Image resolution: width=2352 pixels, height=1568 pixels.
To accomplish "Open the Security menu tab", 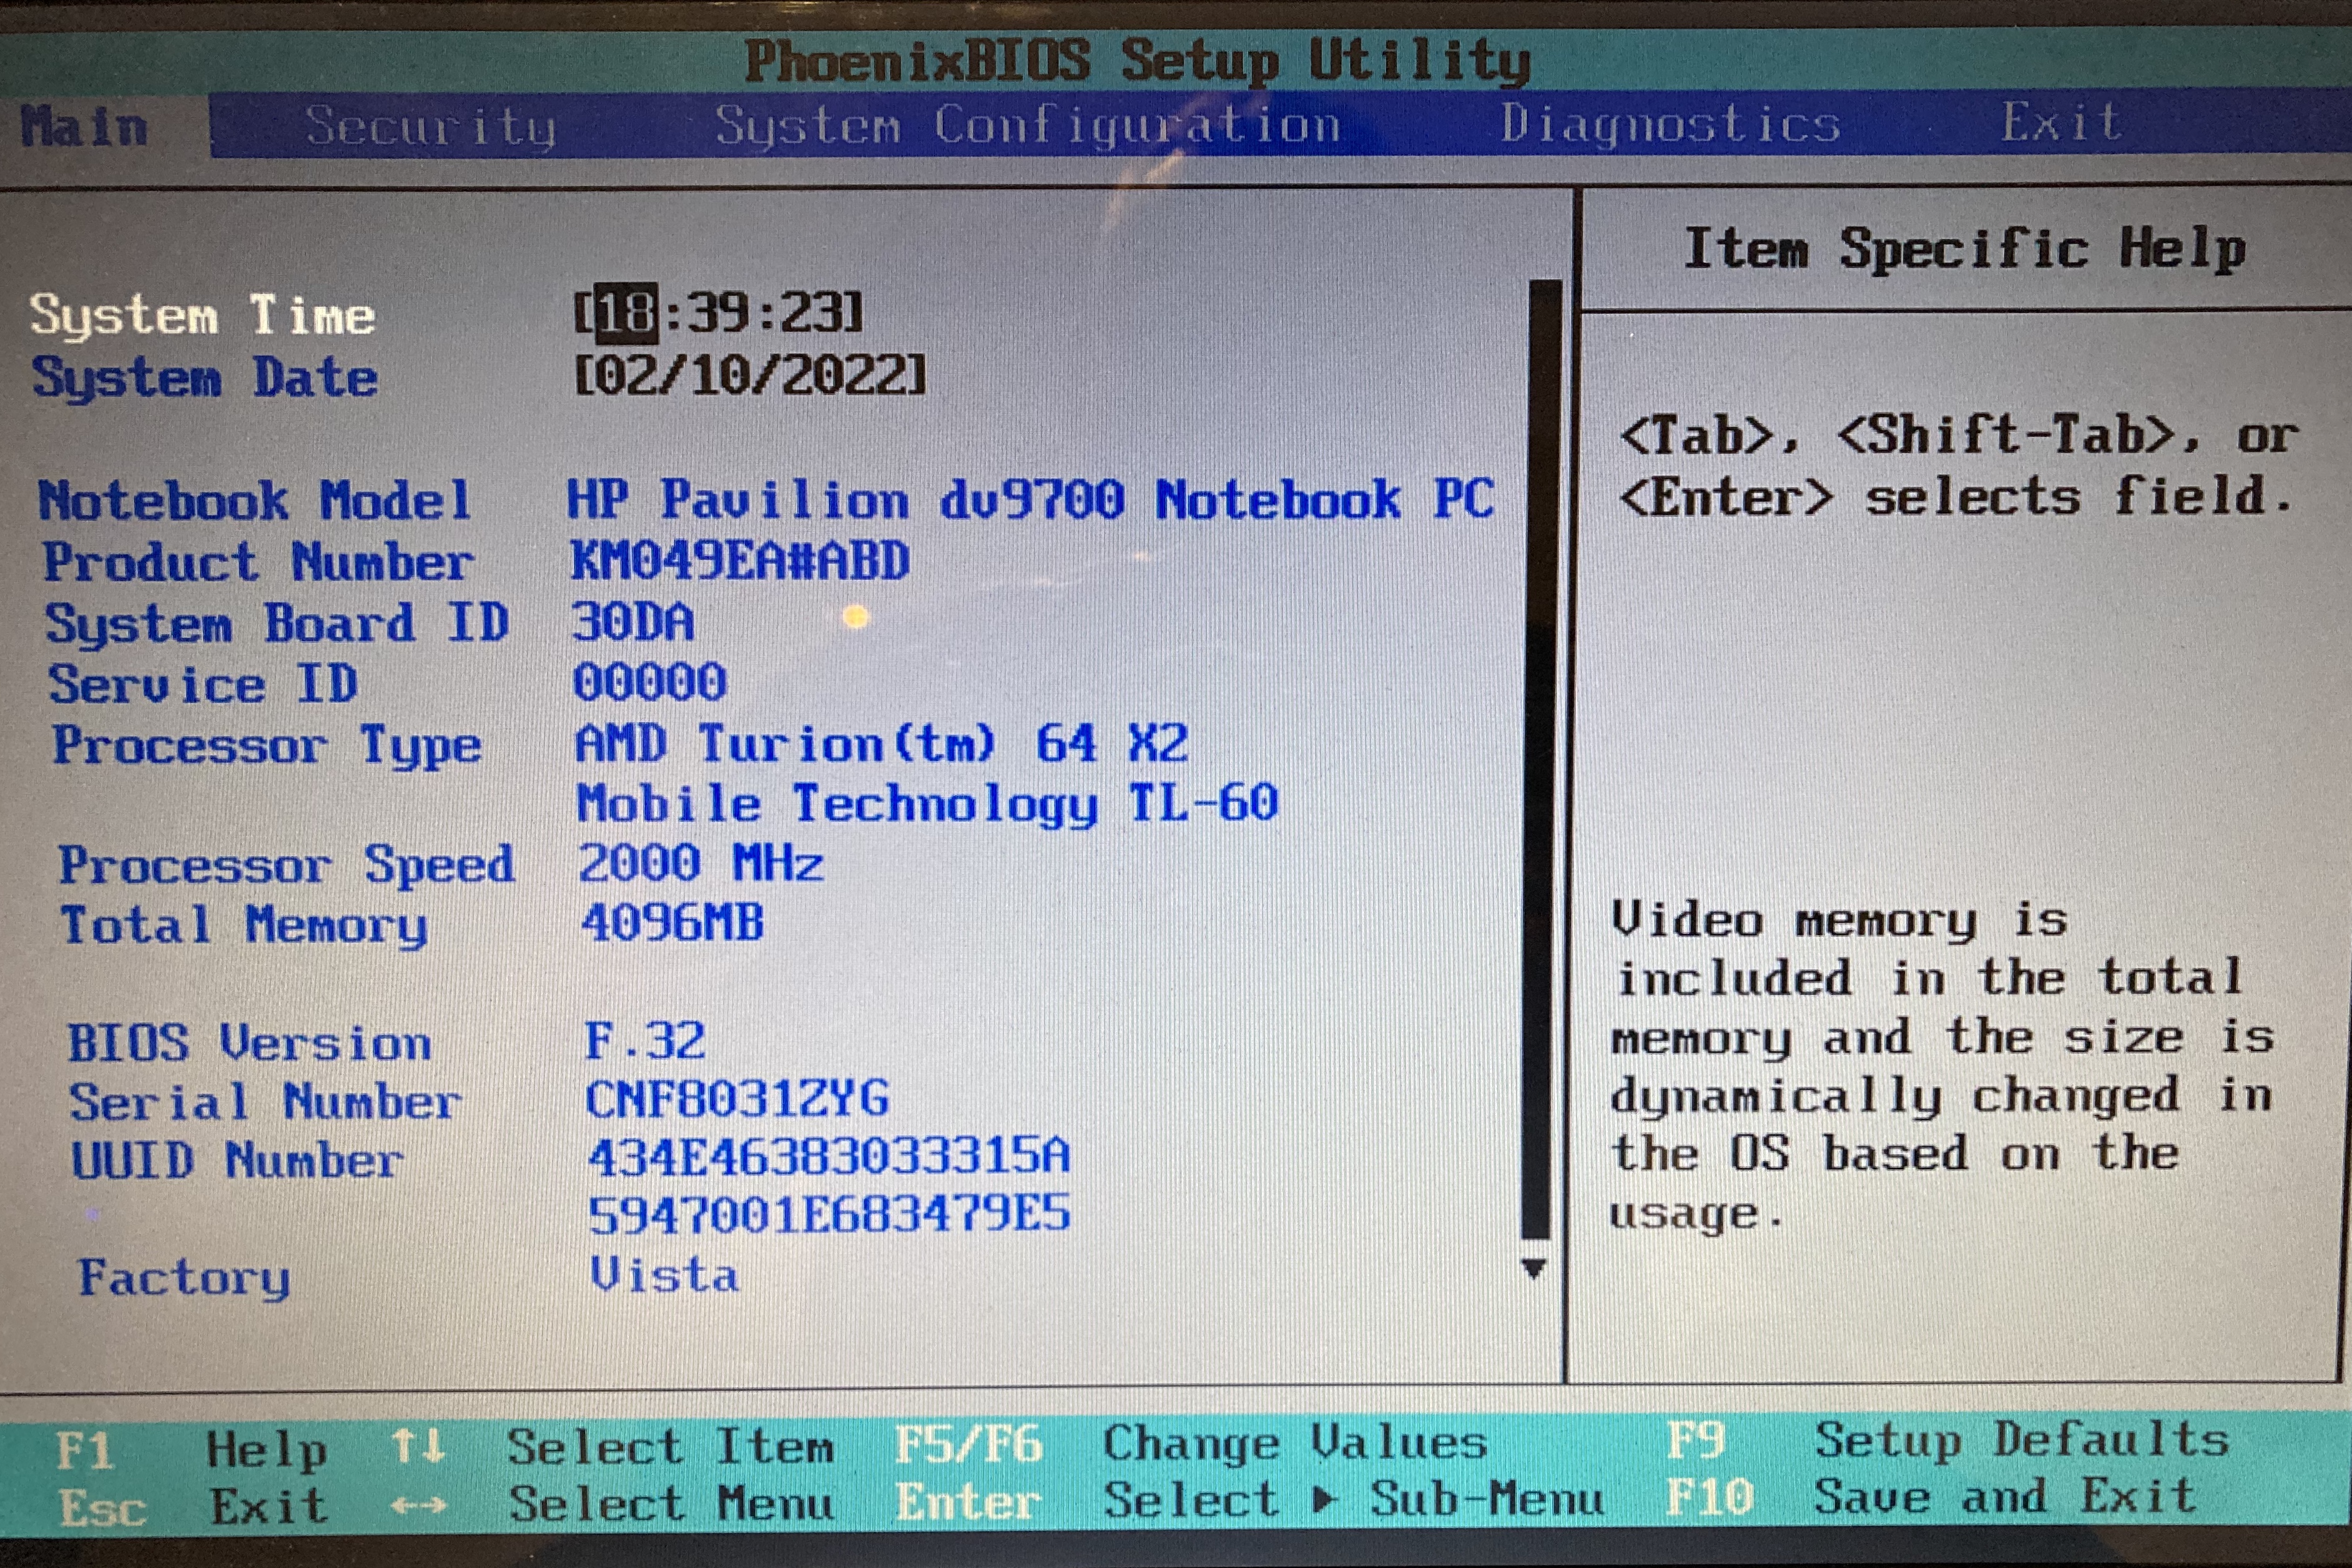I will [430, 127].
